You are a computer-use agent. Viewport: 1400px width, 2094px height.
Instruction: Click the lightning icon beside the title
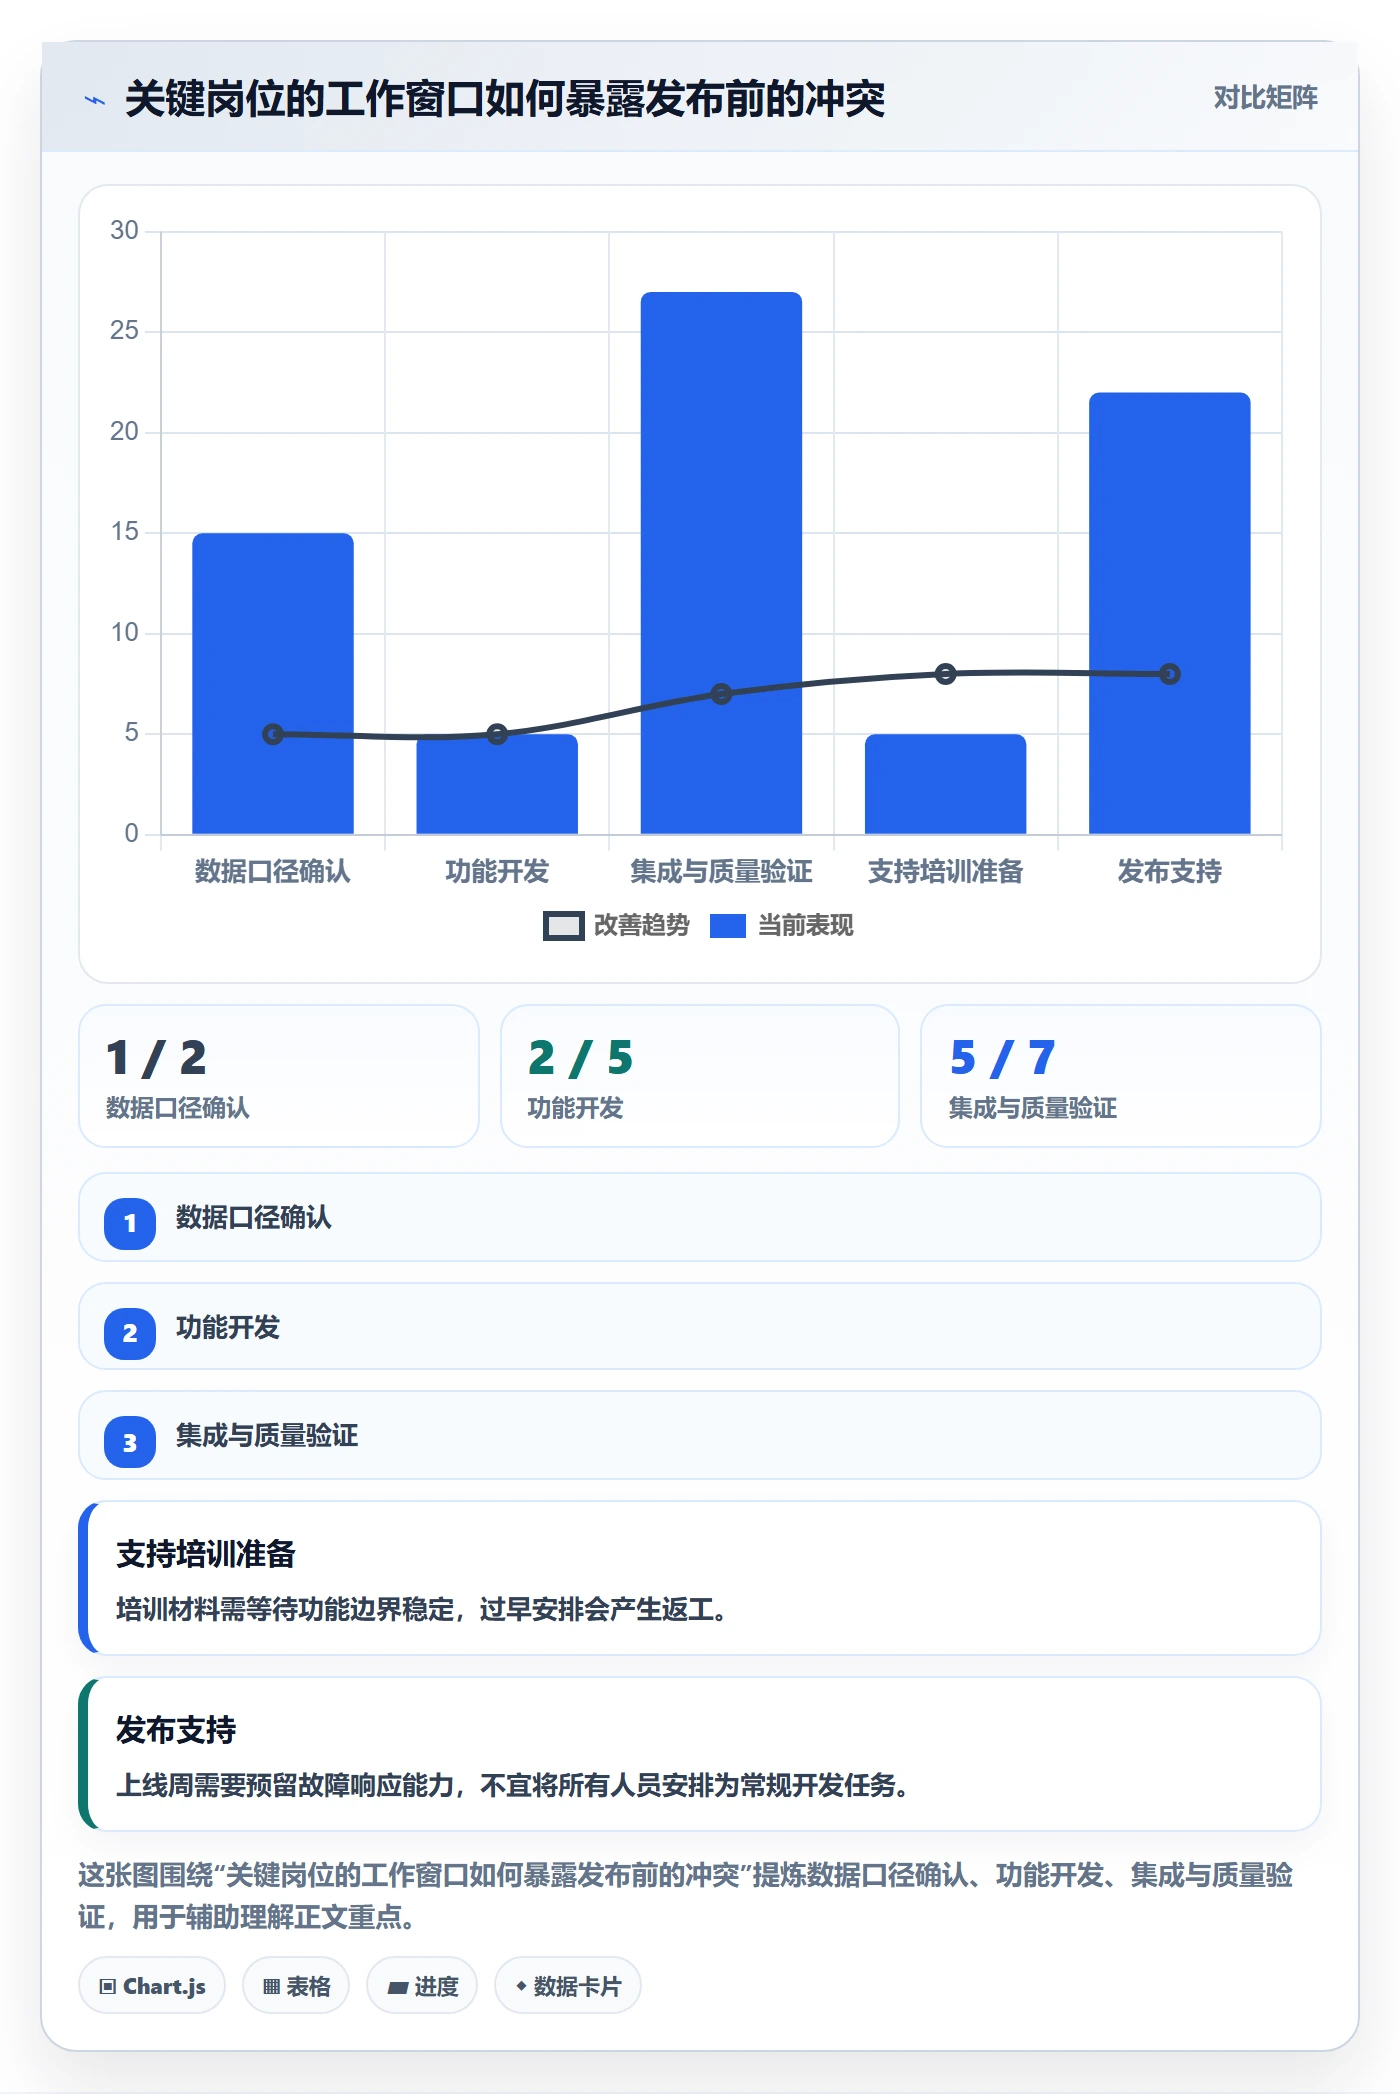pyautogui.click(x=95, y=100)
